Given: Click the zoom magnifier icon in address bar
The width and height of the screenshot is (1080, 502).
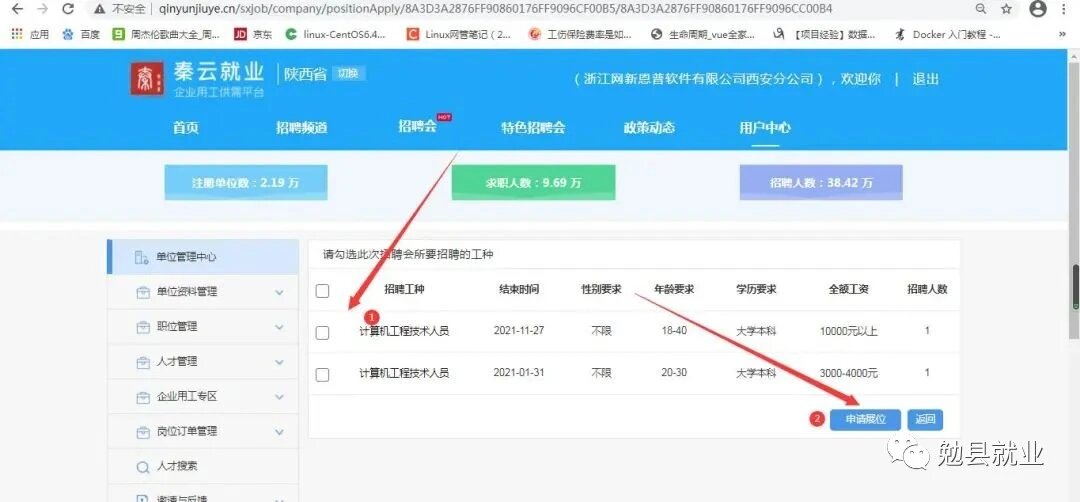Looking at the screenshot, I should pos(981,9).
